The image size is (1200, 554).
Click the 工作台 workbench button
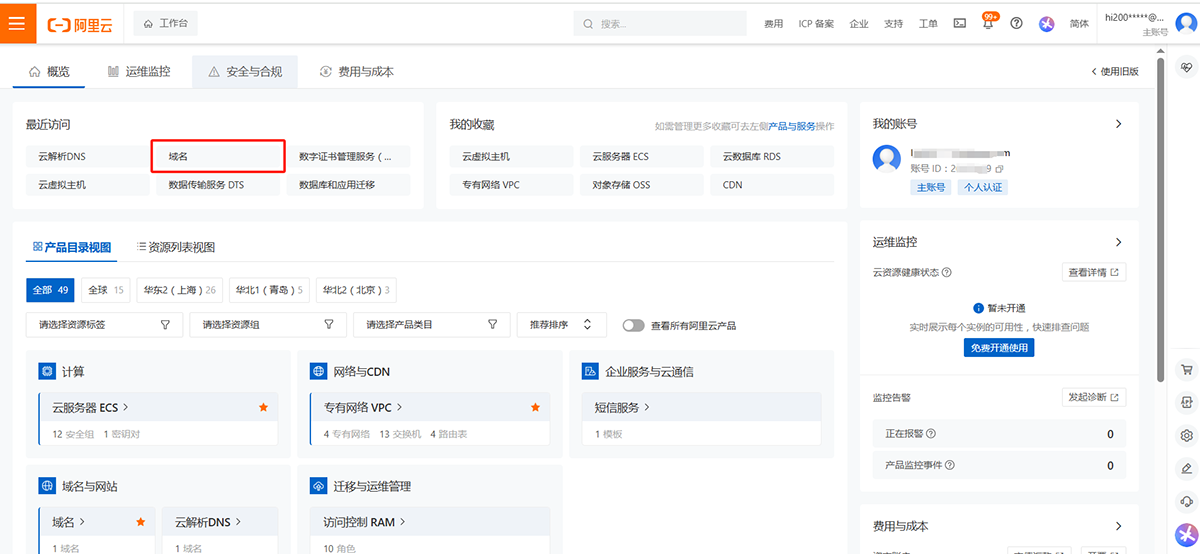[166, 22]
